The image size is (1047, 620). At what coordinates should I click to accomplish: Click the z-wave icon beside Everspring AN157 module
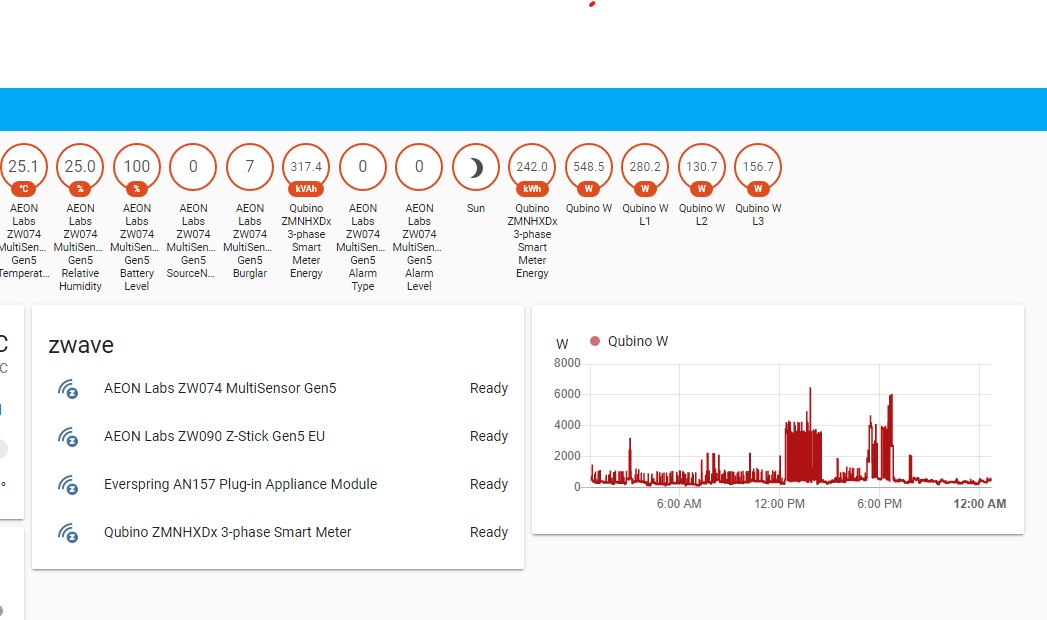click(x=67, y=485)
